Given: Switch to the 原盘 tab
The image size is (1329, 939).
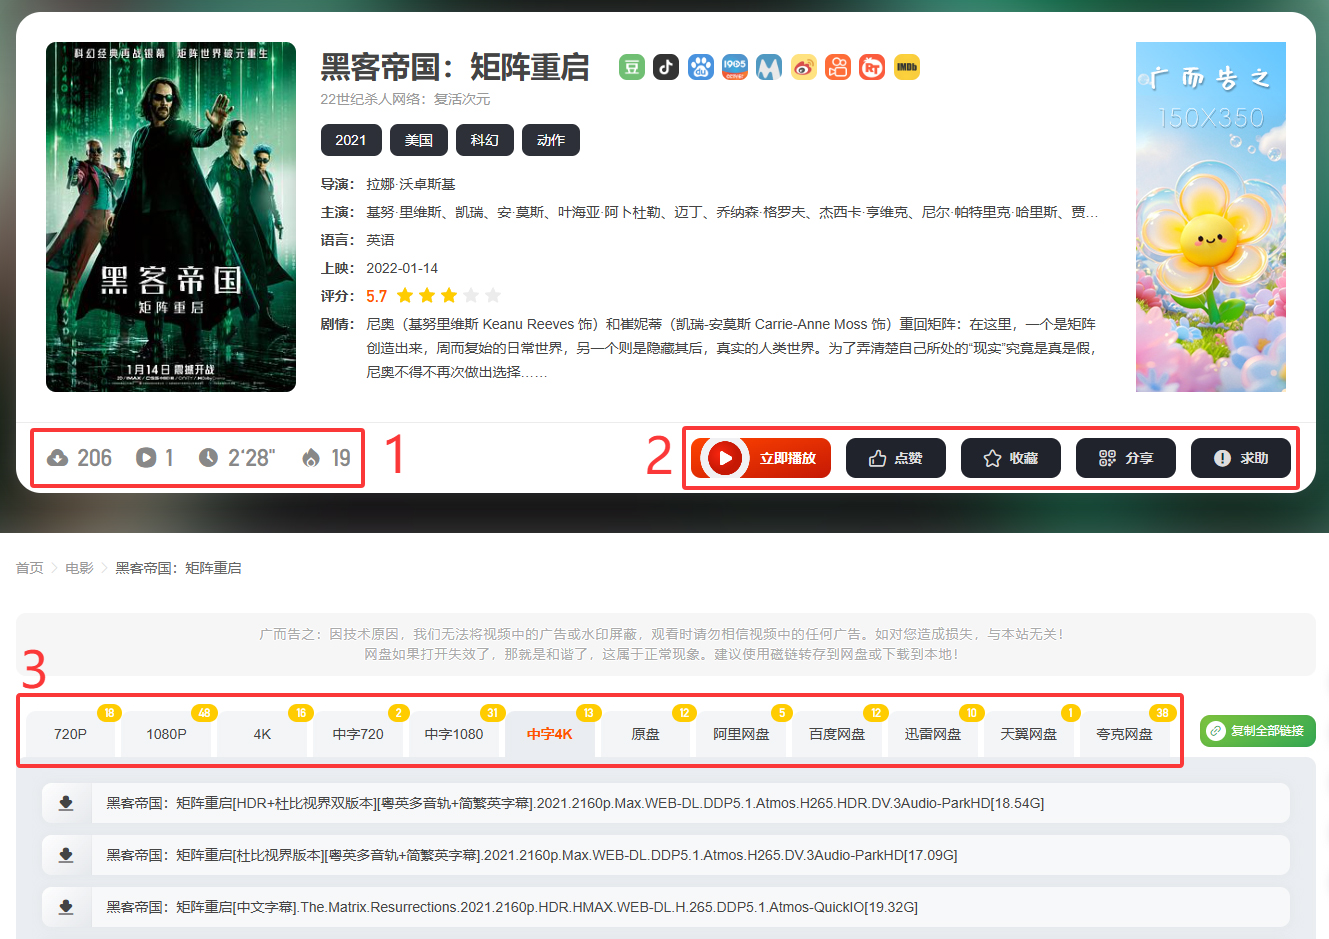Looking at the screenshot, I should coord(646,734).
